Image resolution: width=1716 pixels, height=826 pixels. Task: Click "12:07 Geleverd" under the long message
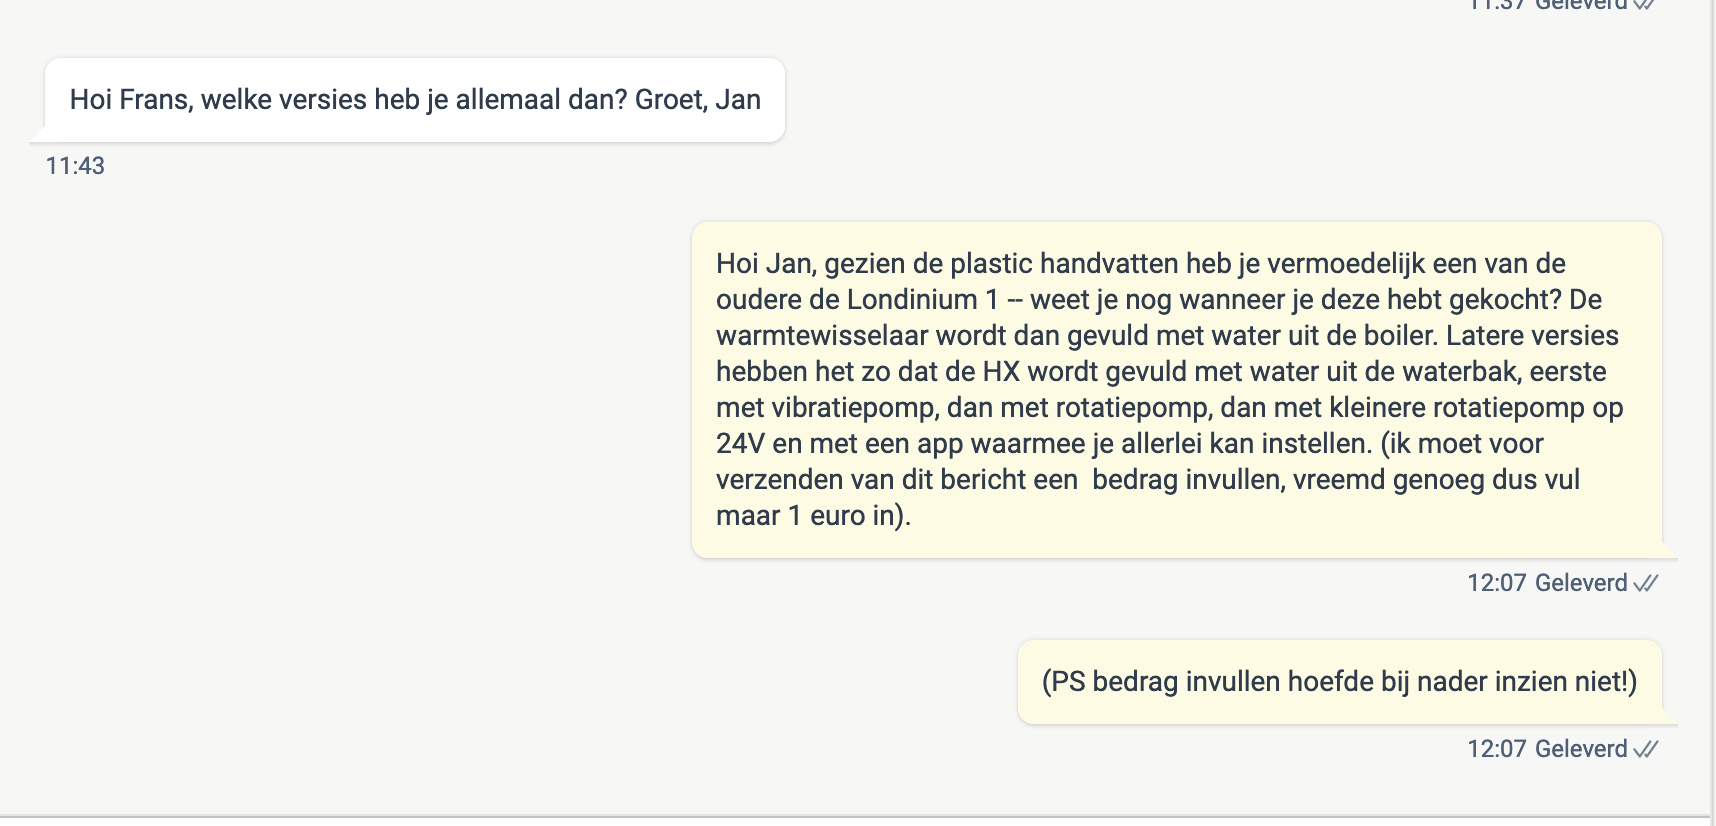point(1547,583)
